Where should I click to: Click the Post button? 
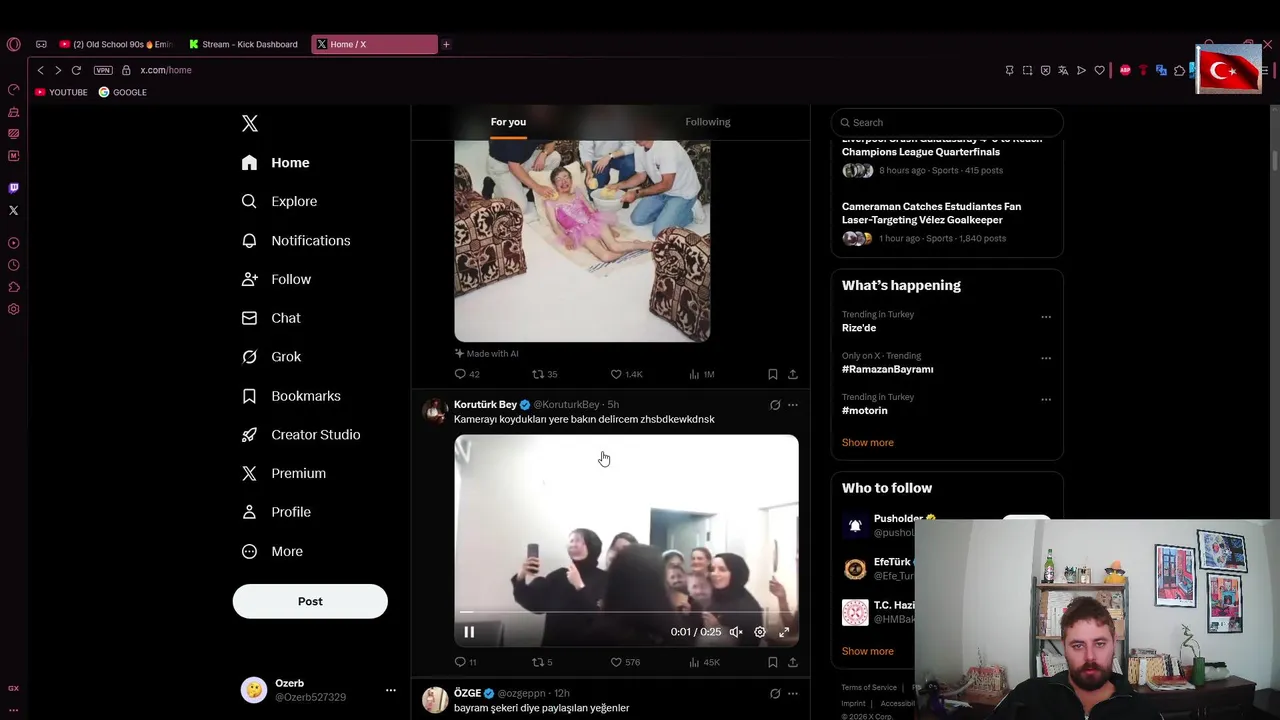point(310,601)
